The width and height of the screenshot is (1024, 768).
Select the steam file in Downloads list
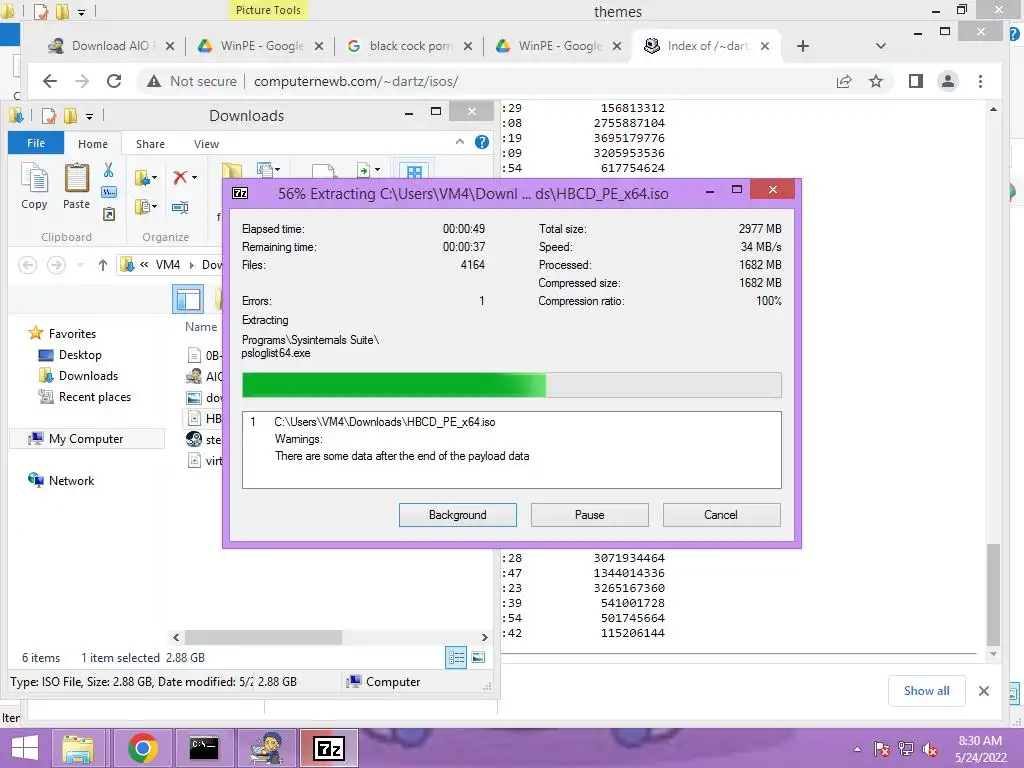point(204,440)
